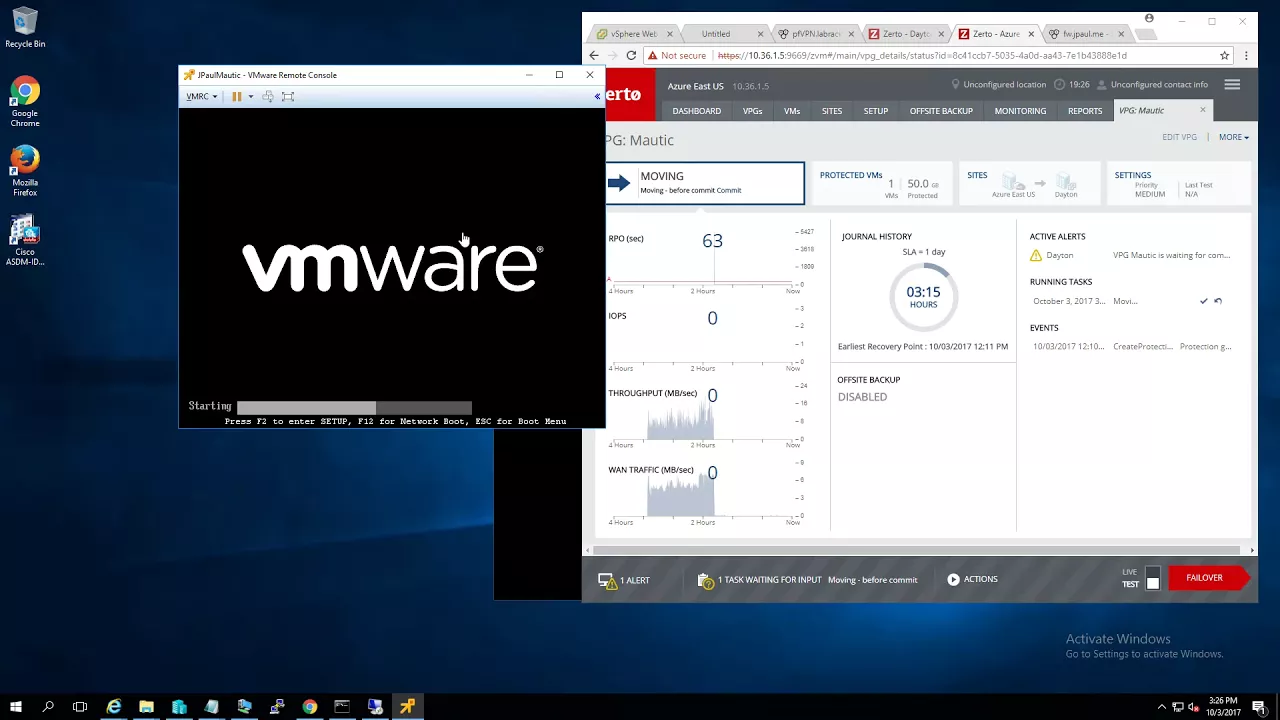The width and height of the screenshot is (1280, 720).
Task: Open the PROTECTED VMs panel
Action: [x=880, y=183]
